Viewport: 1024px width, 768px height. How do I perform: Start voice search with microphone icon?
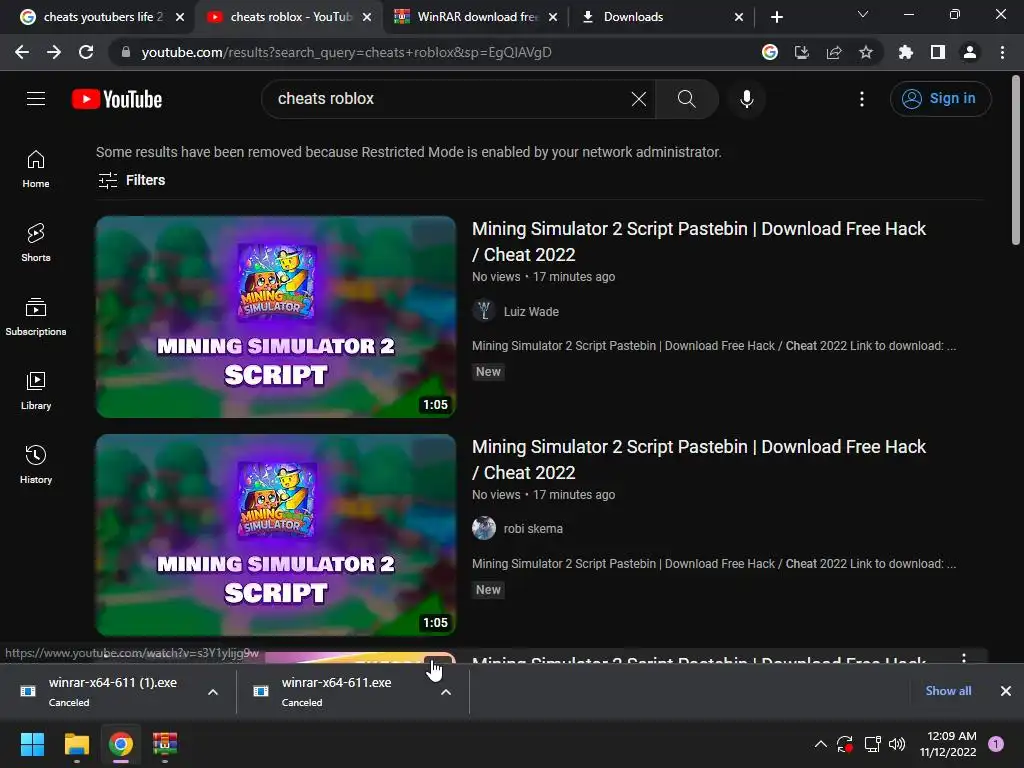[x=746, y=99]
